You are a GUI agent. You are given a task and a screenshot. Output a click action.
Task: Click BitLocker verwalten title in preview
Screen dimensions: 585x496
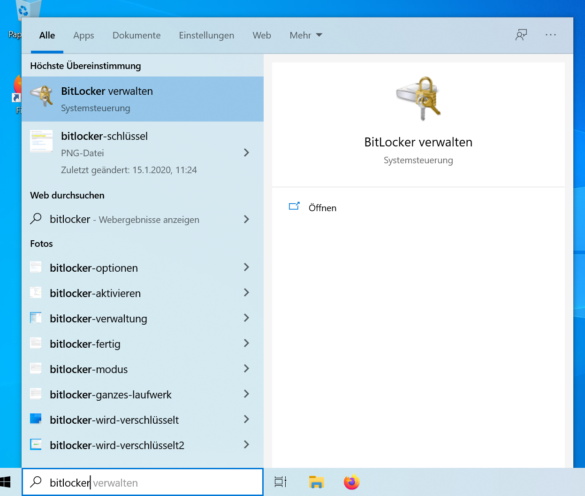click(x=418, y=142)
